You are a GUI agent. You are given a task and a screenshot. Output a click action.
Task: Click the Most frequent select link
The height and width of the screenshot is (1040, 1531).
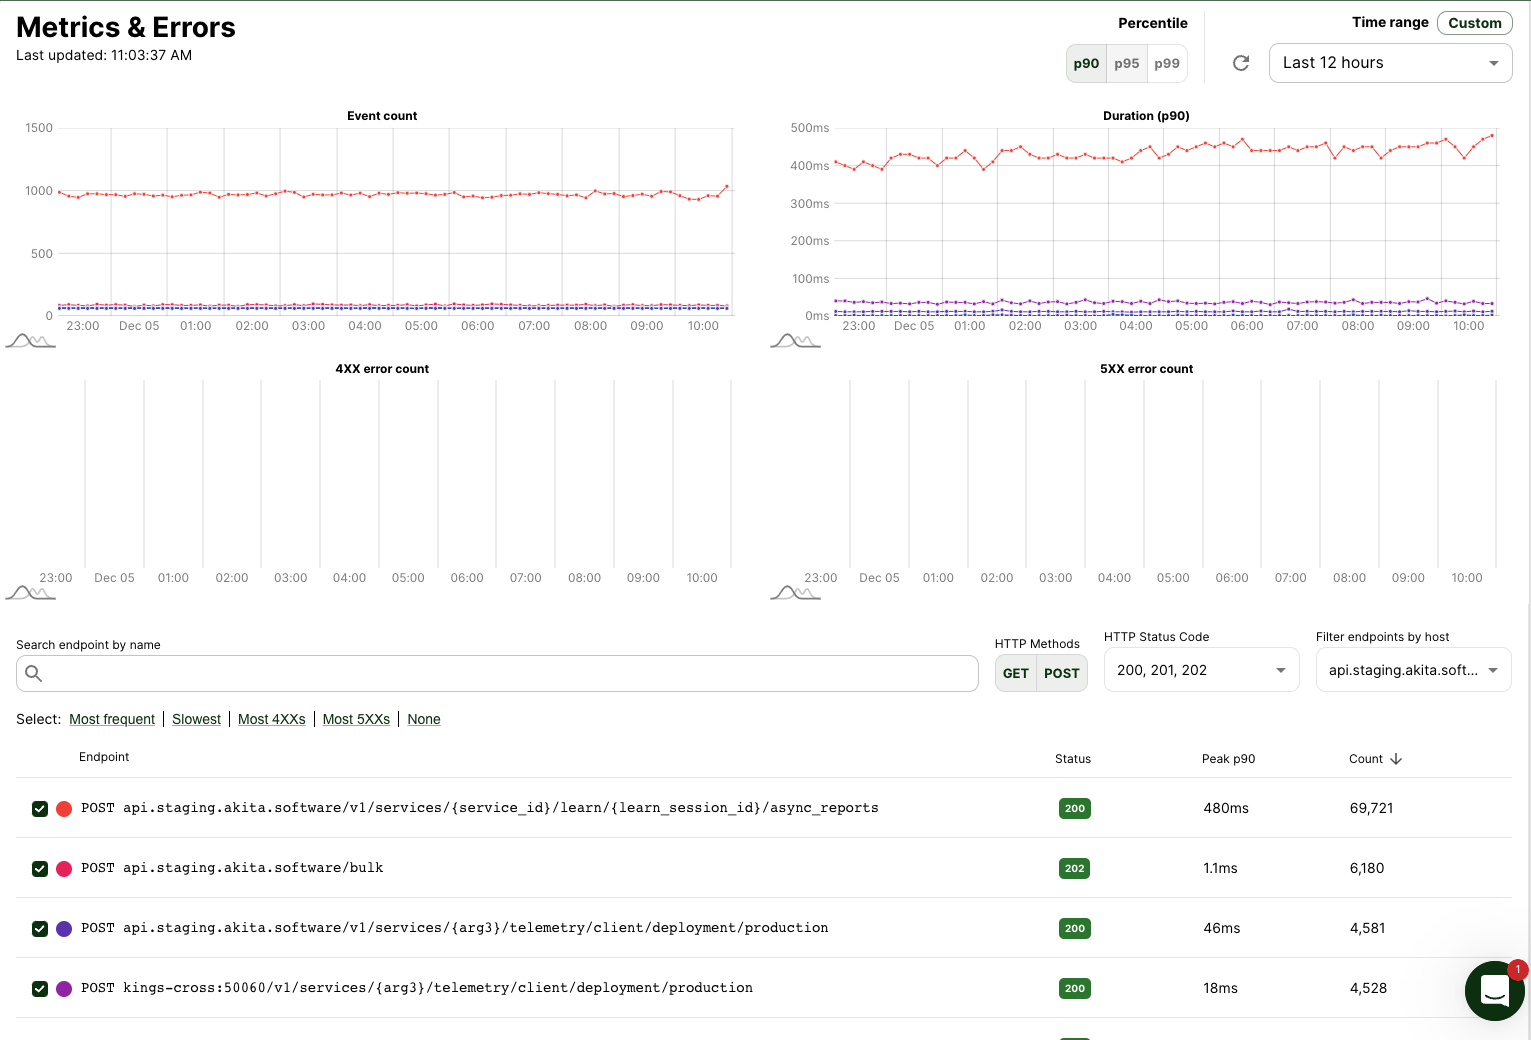(x=112, y=719)
